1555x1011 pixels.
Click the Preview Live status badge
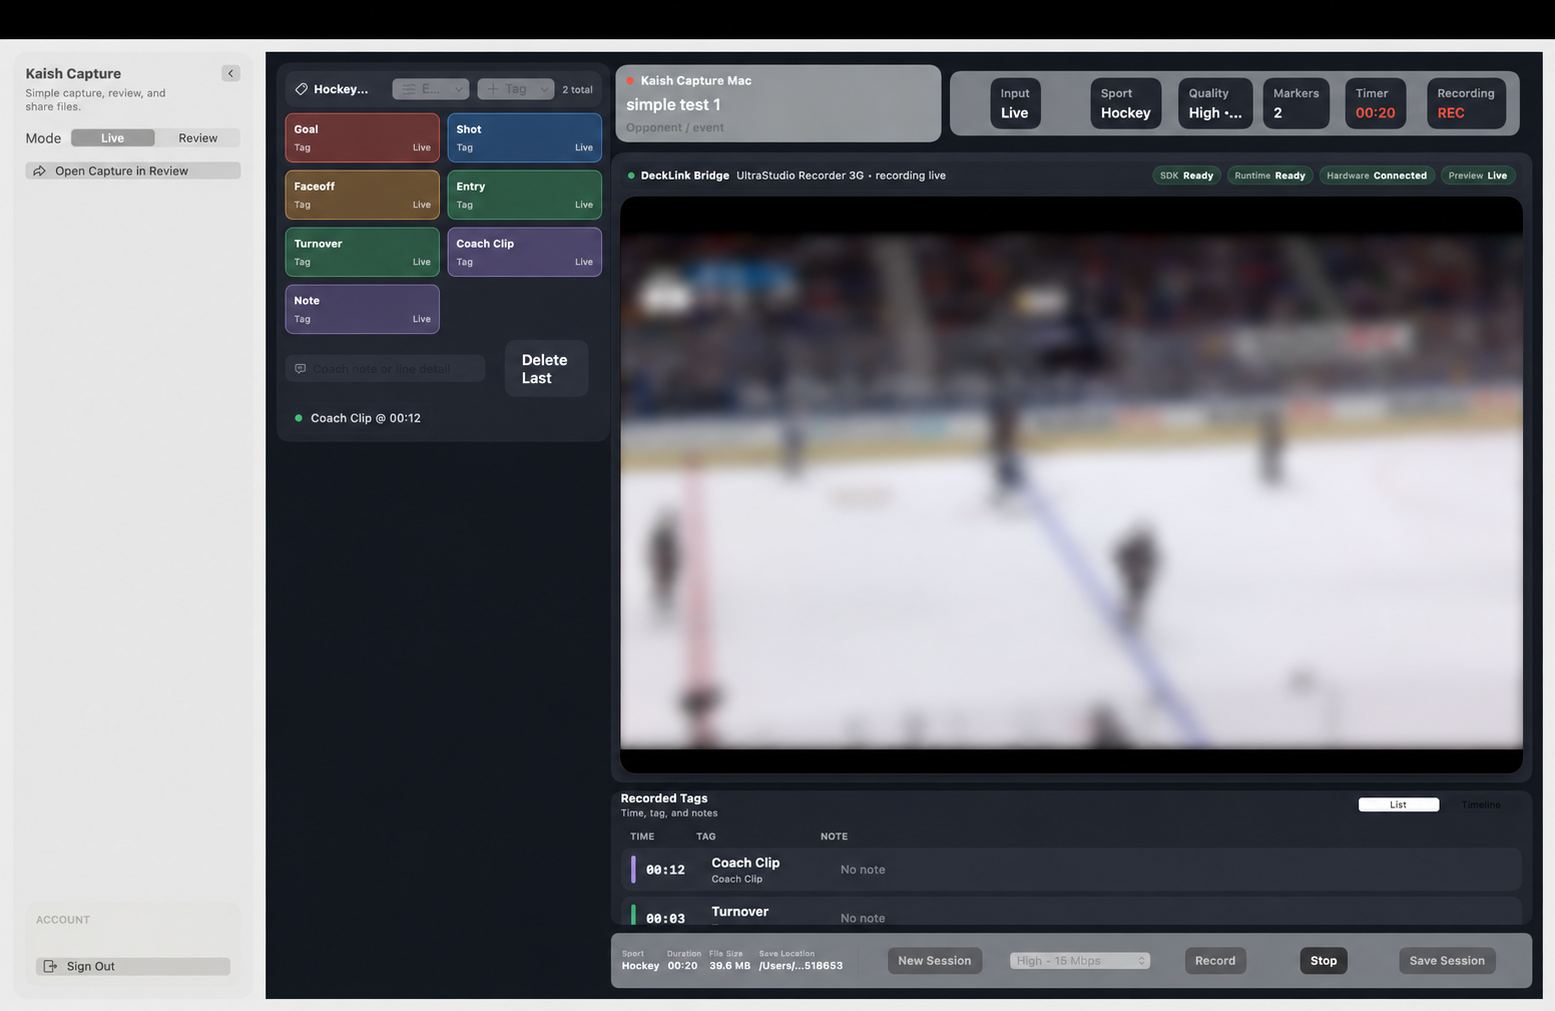[1478, 175]
